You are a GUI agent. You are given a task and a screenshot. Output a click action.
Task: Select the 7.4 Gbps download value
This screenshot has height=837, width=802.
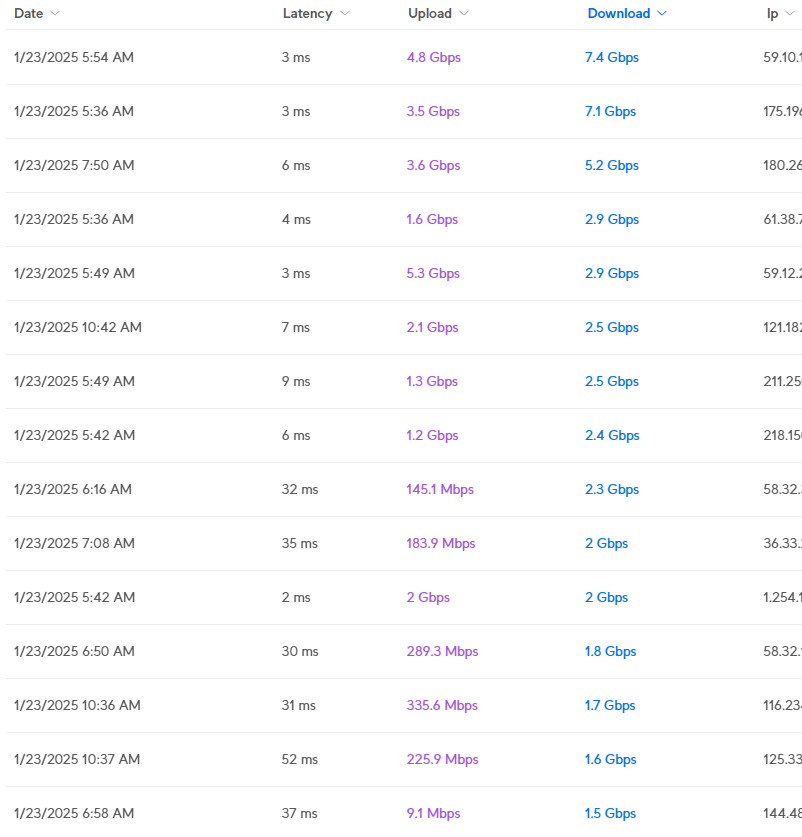[611, 58]
